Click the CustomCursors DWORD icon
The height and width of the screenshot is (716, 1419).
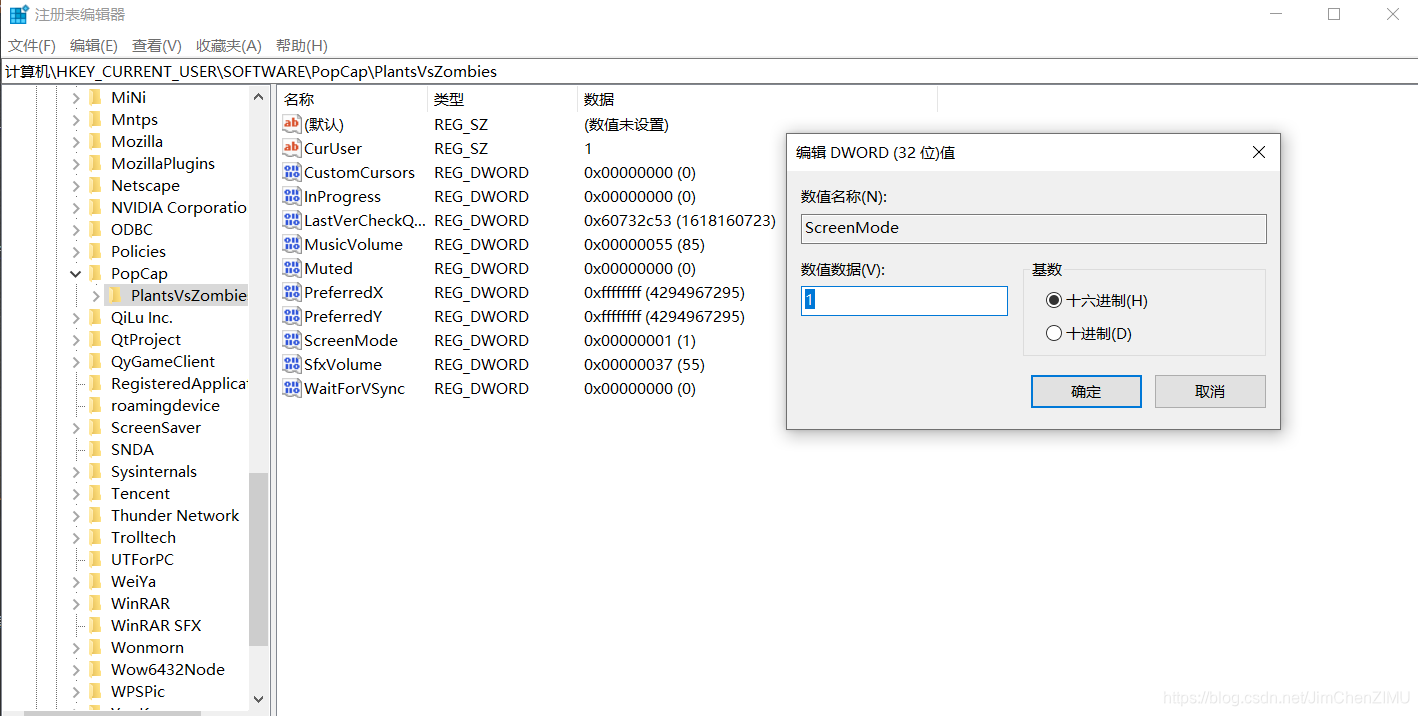(292, 172)
